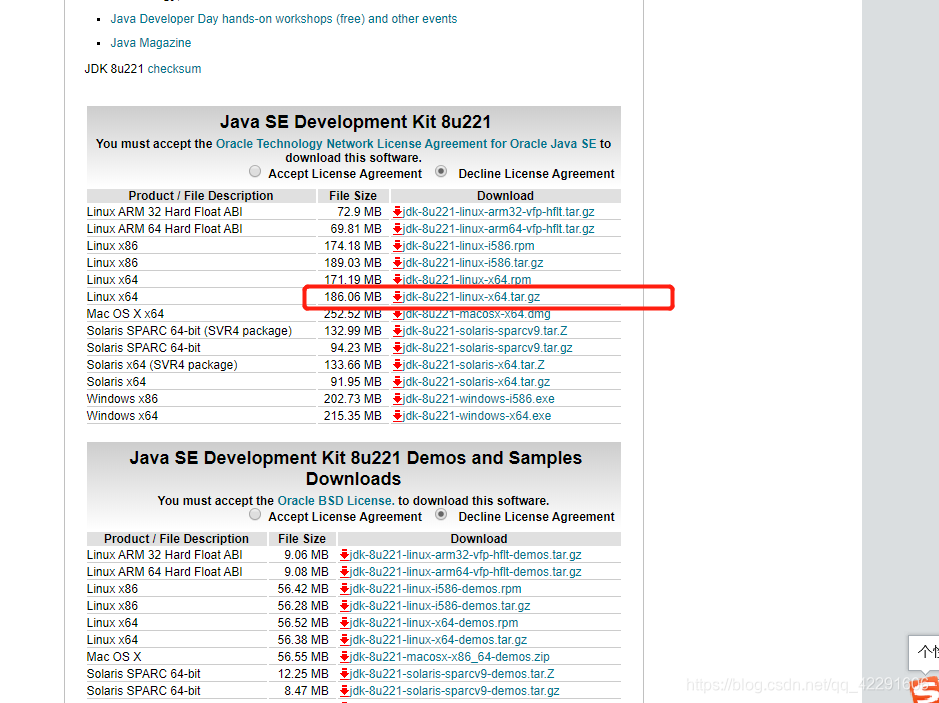Download jdk-8u221-linux-i586-demos.tar.gz
Viewport: 939px width, 703px height.
coord(440,606)
